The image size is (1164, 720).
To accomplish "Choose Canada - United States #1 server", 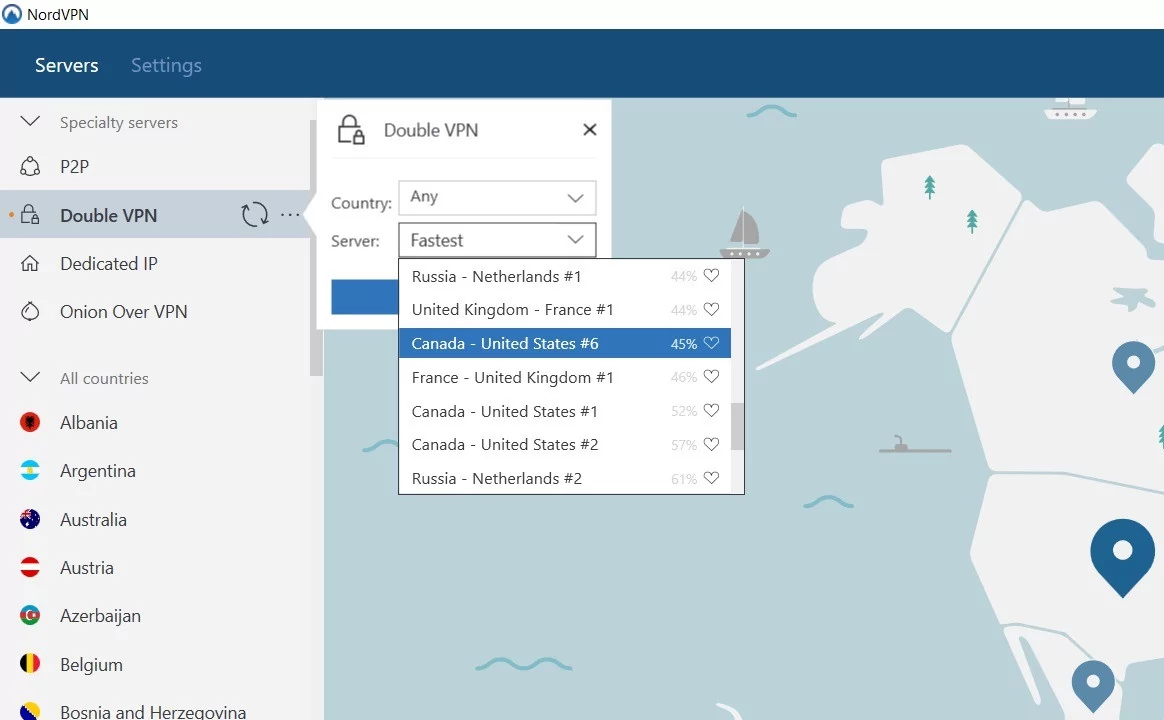I will (564, 411).
